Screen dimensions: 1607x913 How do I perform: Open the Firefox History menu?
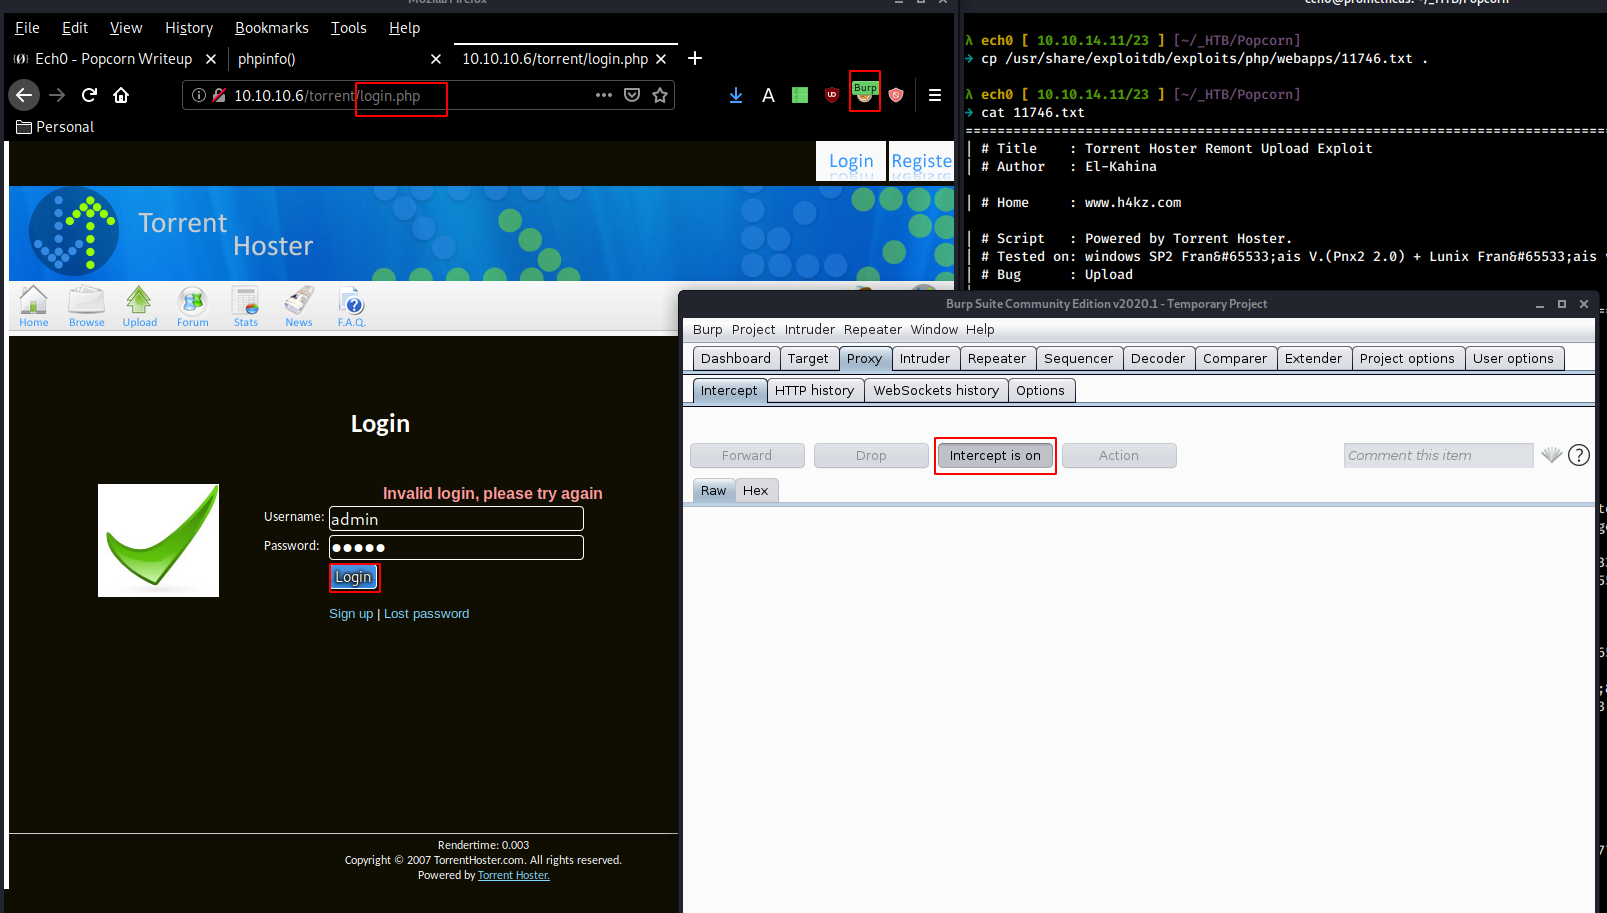coord(189,28)
